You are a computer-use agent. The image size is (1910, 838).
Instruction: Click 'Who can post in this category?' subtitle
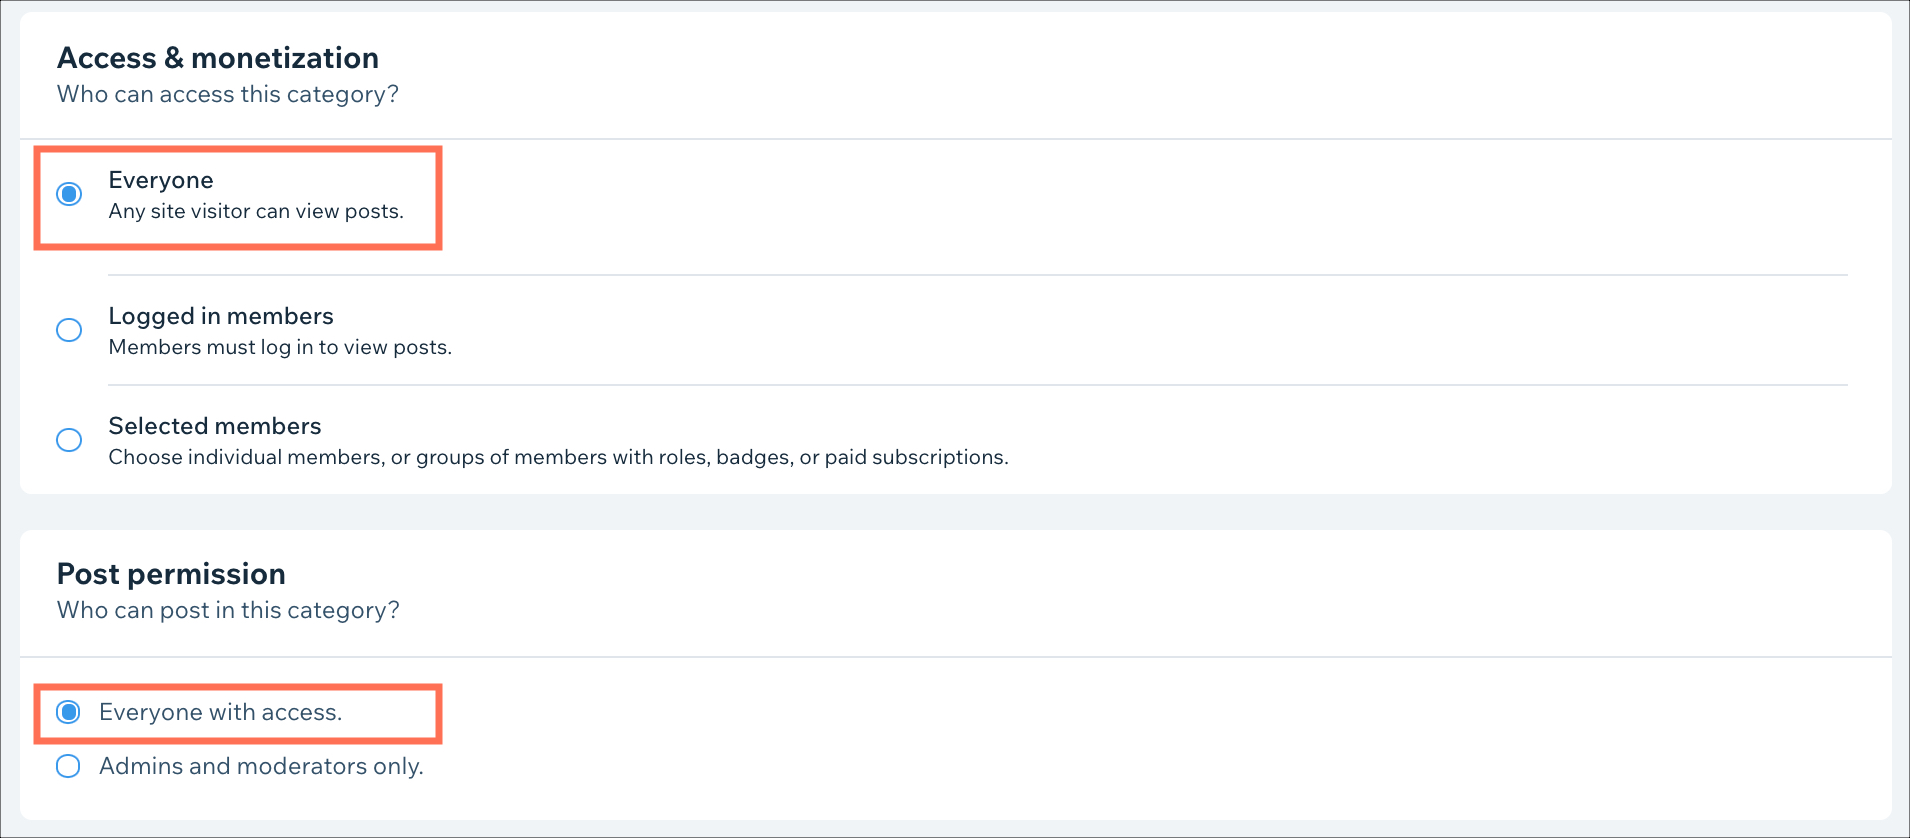[x=228, y=610]
